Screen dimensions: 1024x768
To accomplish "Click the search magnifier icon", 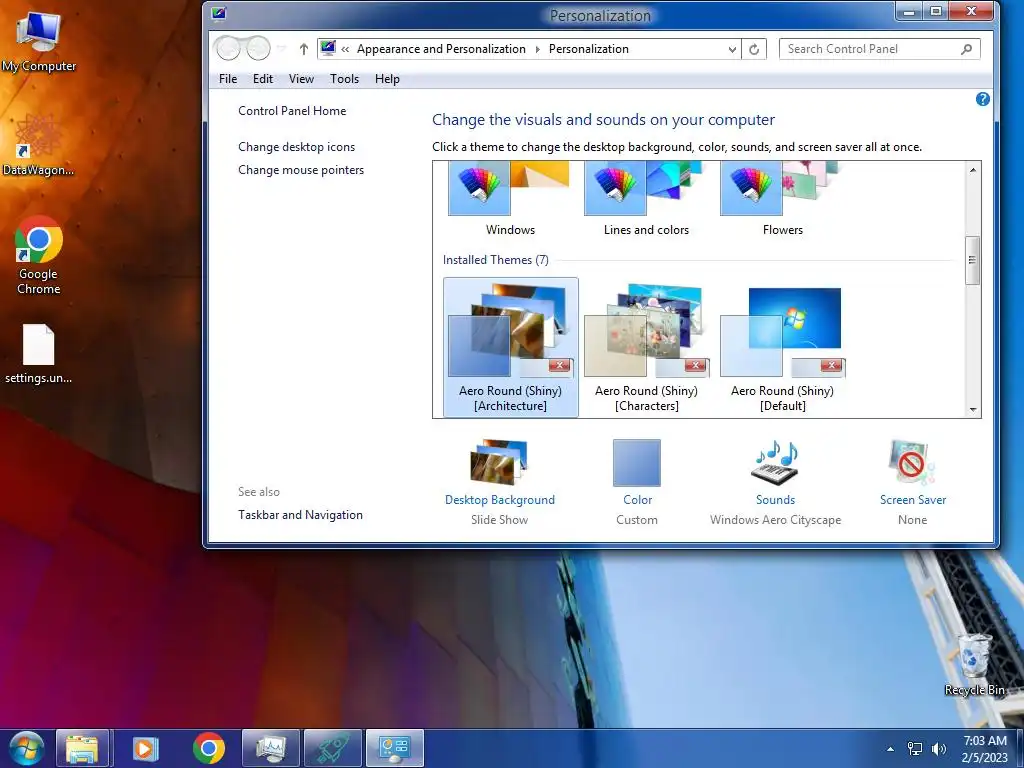I will tap(967, 49).
